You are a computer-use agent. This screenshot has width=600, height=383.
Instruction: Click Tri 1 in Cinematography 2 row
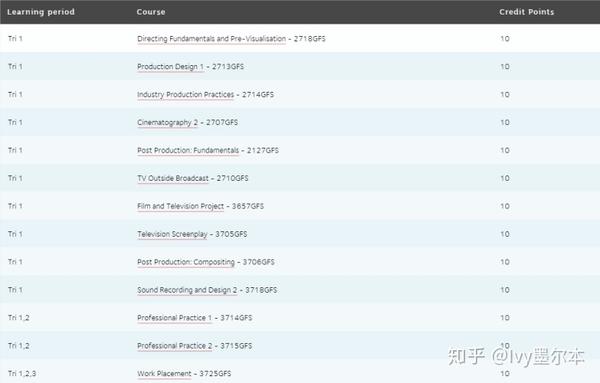15,122
